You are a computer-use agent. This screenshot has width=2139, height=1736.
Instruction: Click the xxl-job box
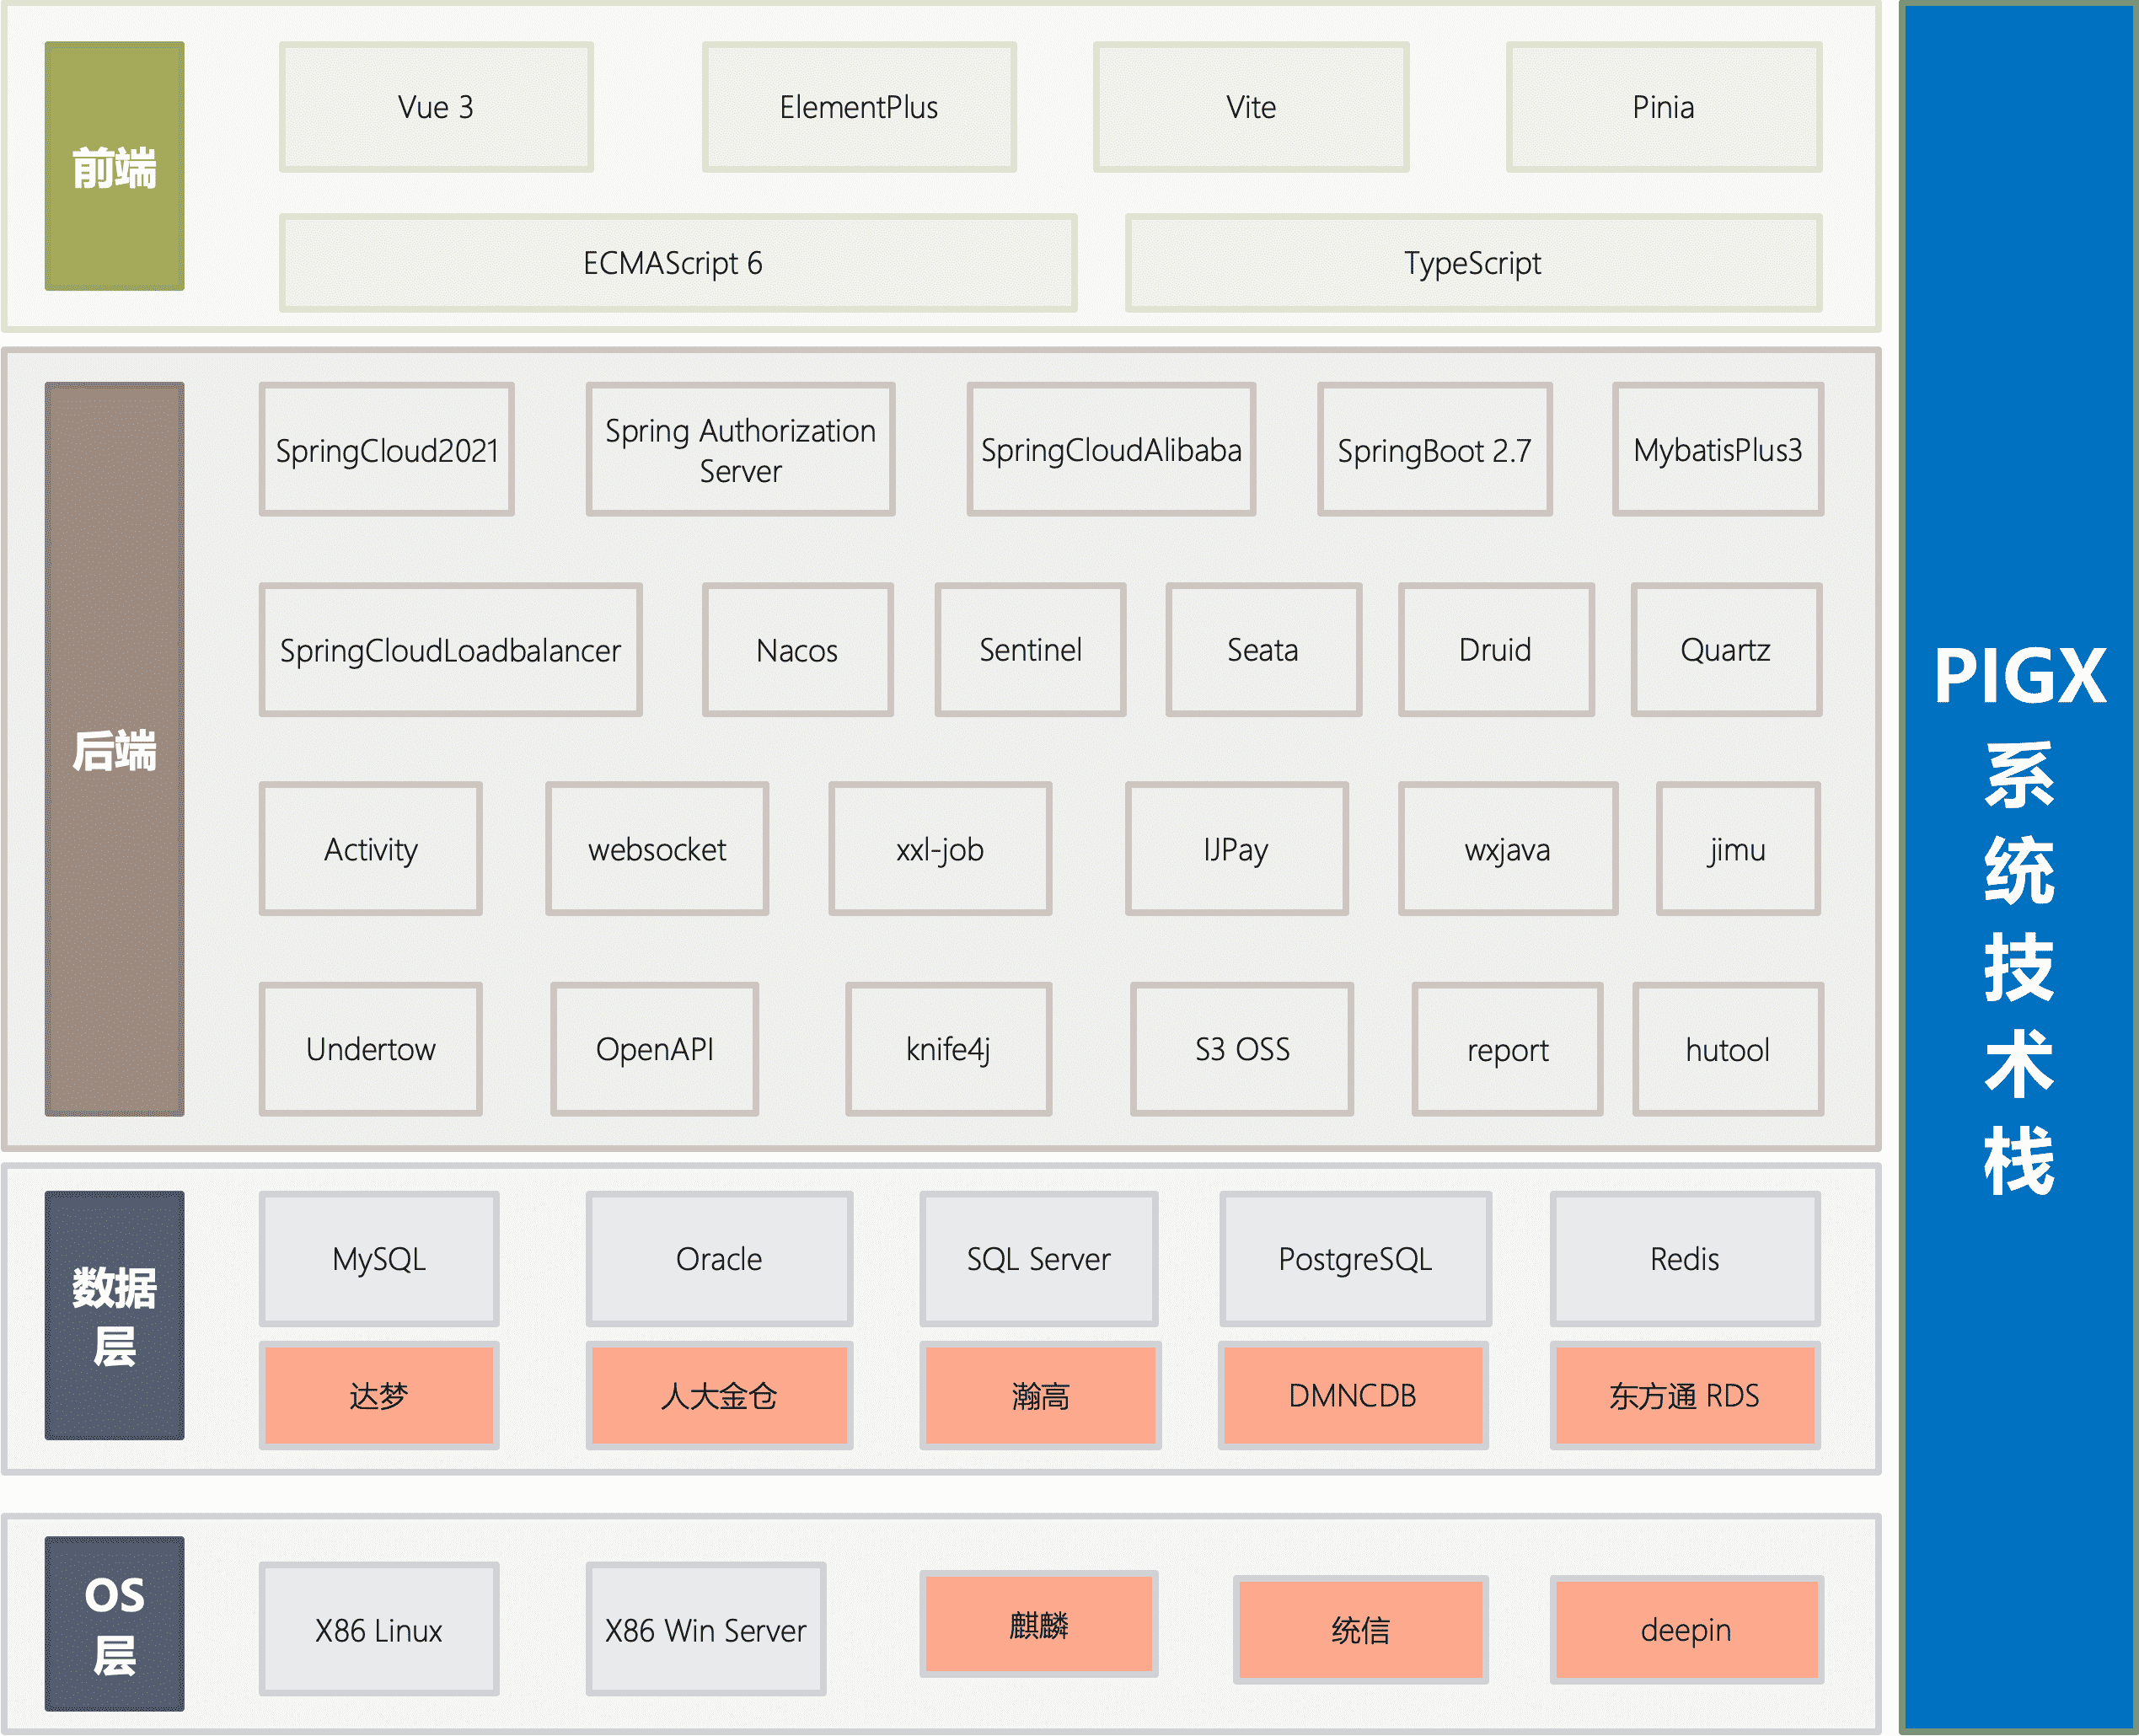[940, 849]
